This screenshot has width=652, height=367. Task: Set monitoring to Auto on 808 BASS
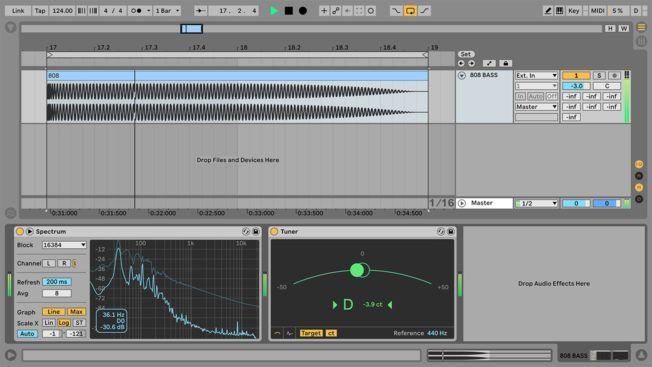536,96
